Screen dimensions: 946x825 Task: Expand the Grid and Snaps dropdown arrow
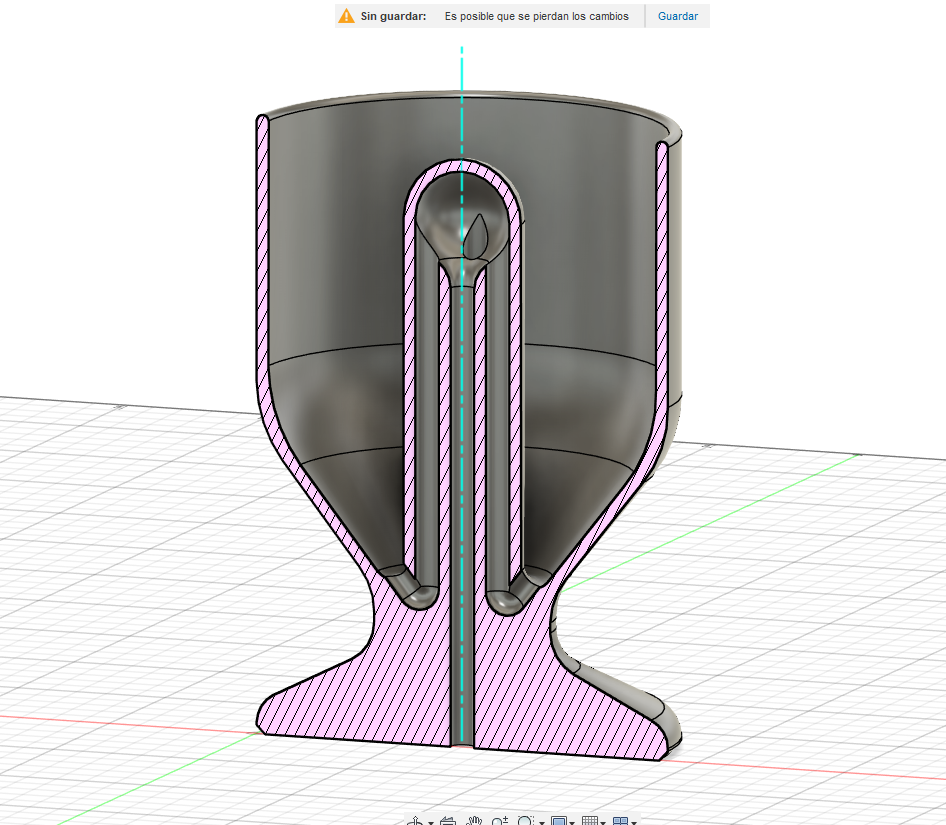click(603, 823)
